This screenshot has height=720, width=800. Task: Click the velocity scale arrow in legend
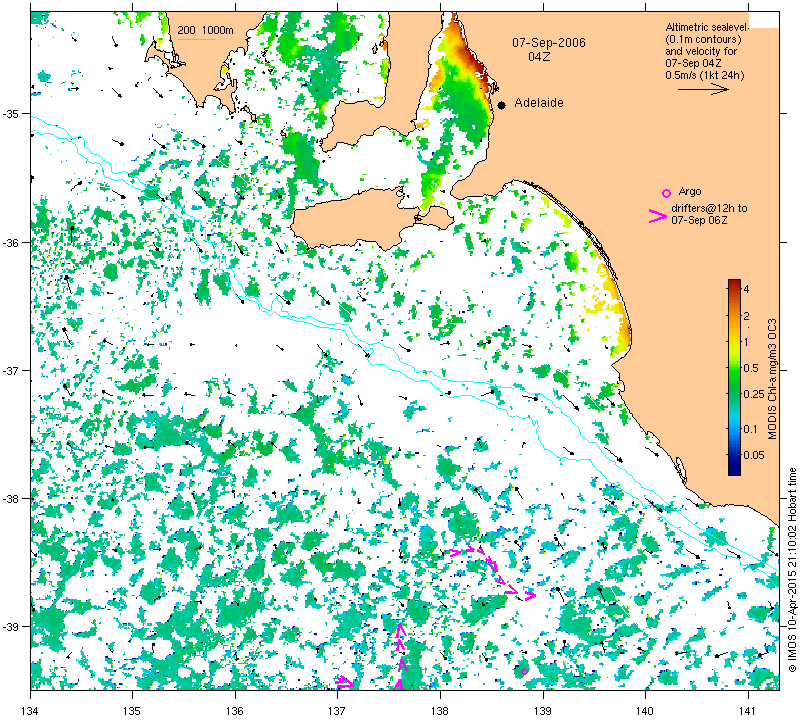(703, 89)
